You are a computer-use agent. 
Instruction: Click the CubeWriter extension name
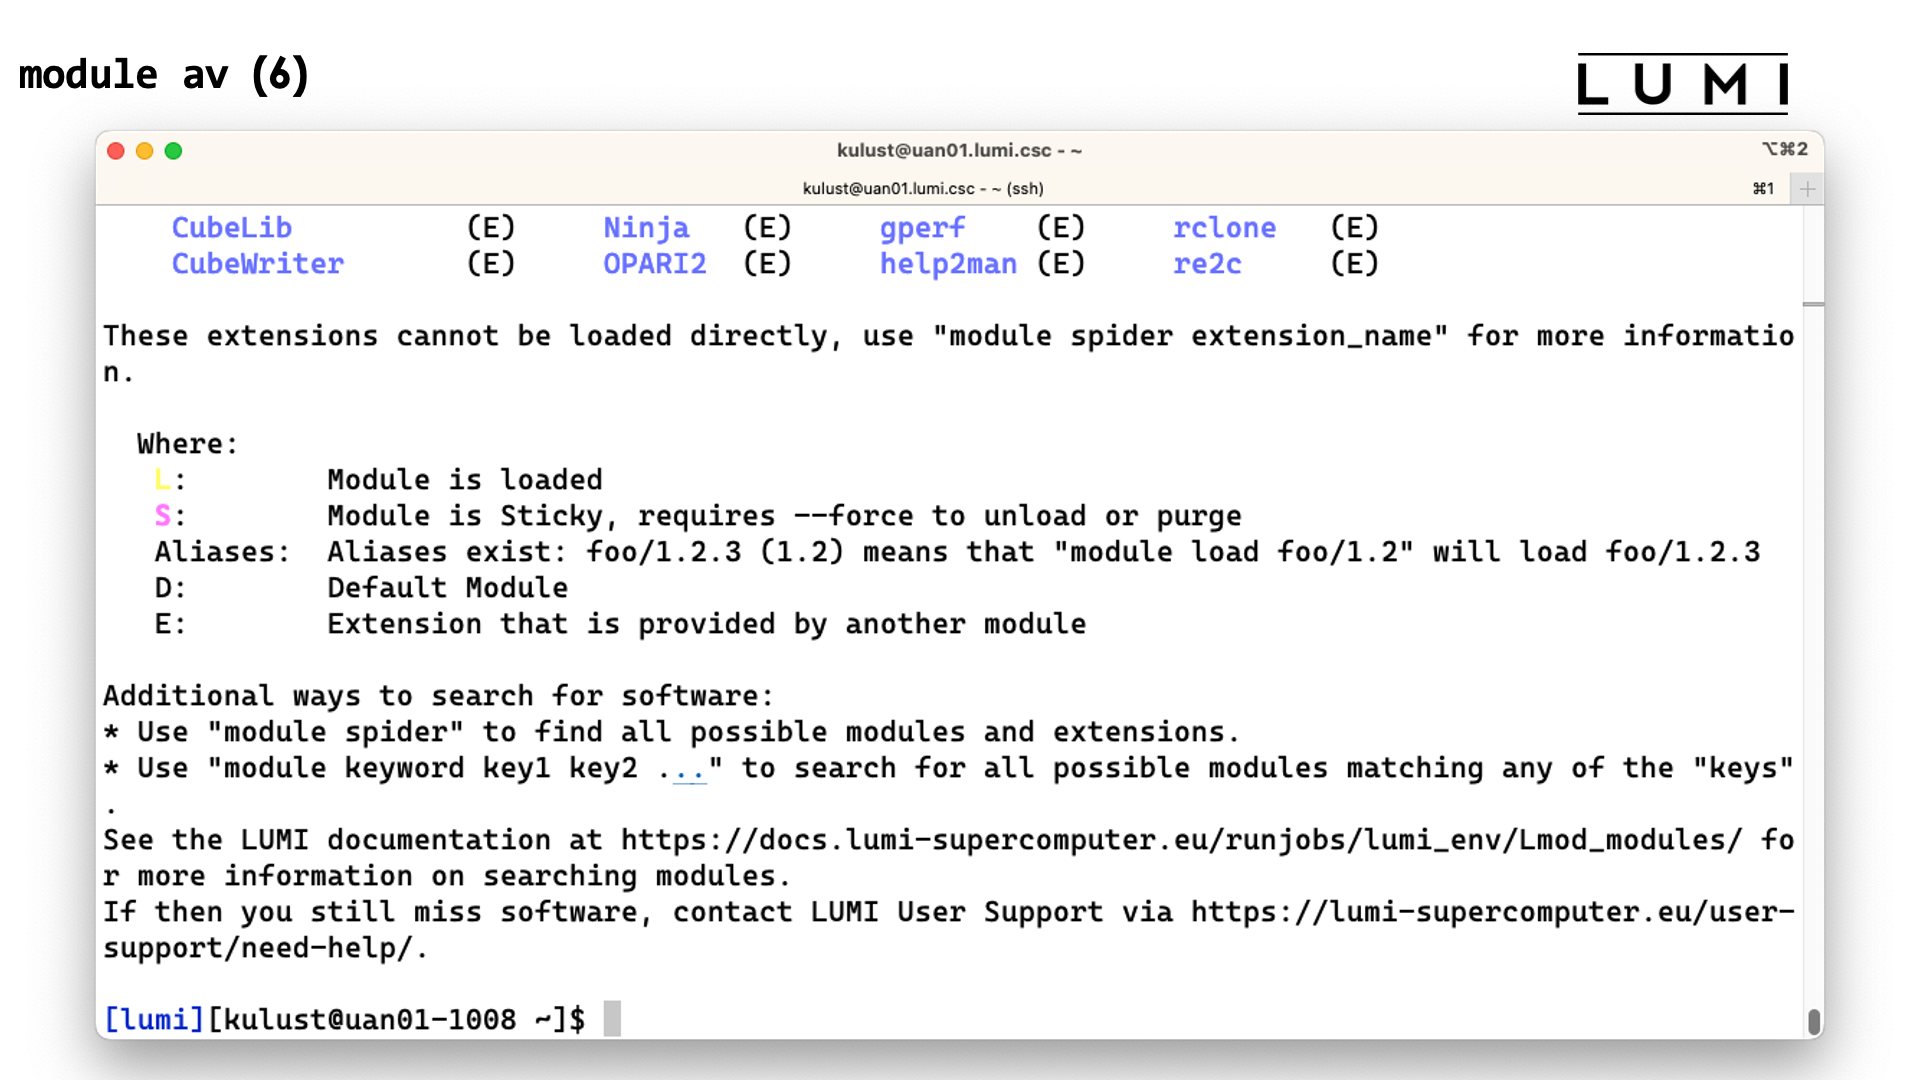point(258,264)
